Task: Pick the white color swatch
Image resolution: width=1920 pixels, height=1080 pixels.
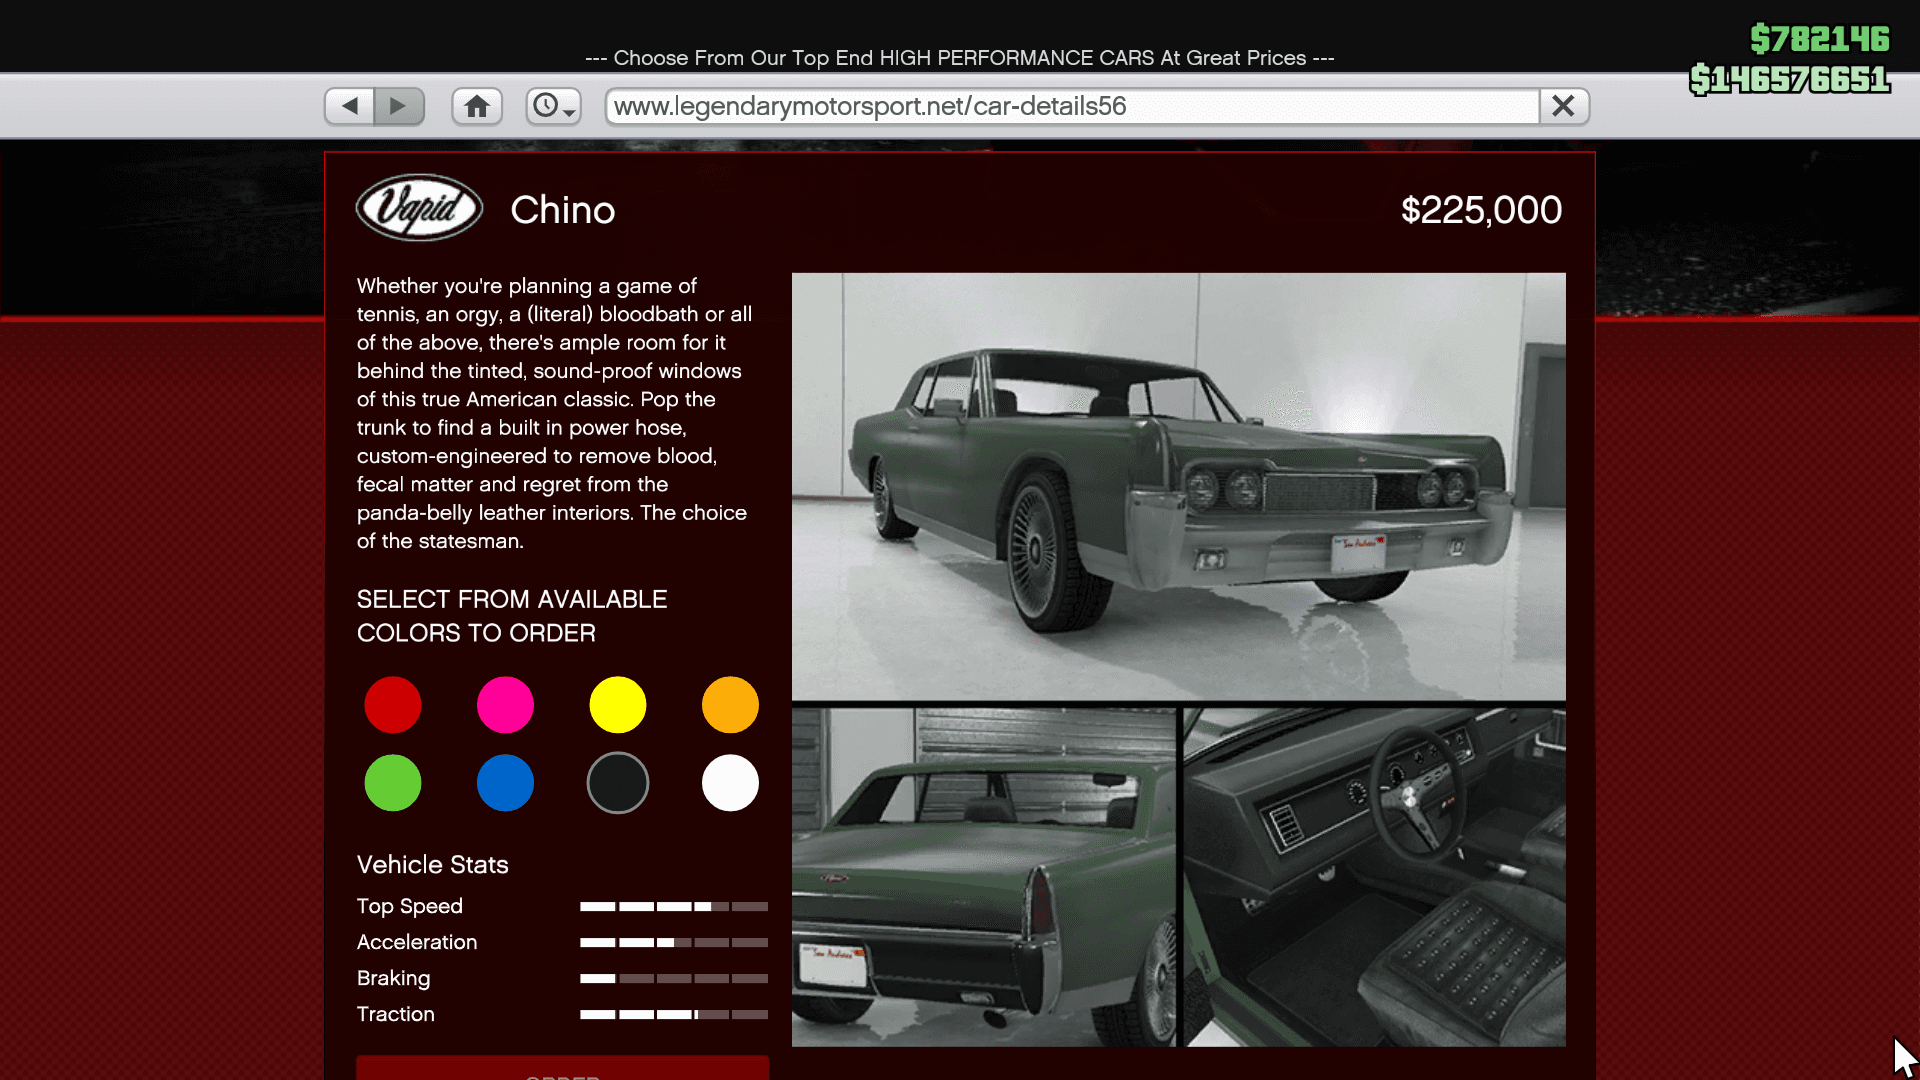Action: tap(730, 783)
